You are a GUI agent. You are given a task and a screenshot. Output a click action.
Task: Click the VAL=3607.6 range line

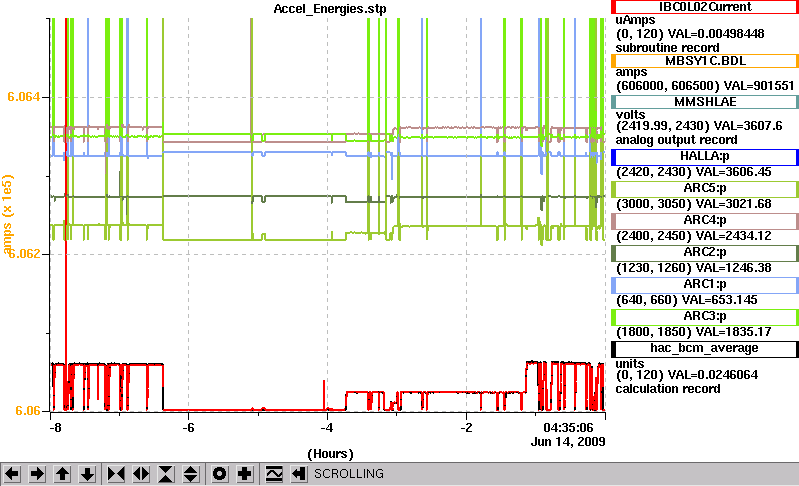pyautogui.click(x=699, y=126)
